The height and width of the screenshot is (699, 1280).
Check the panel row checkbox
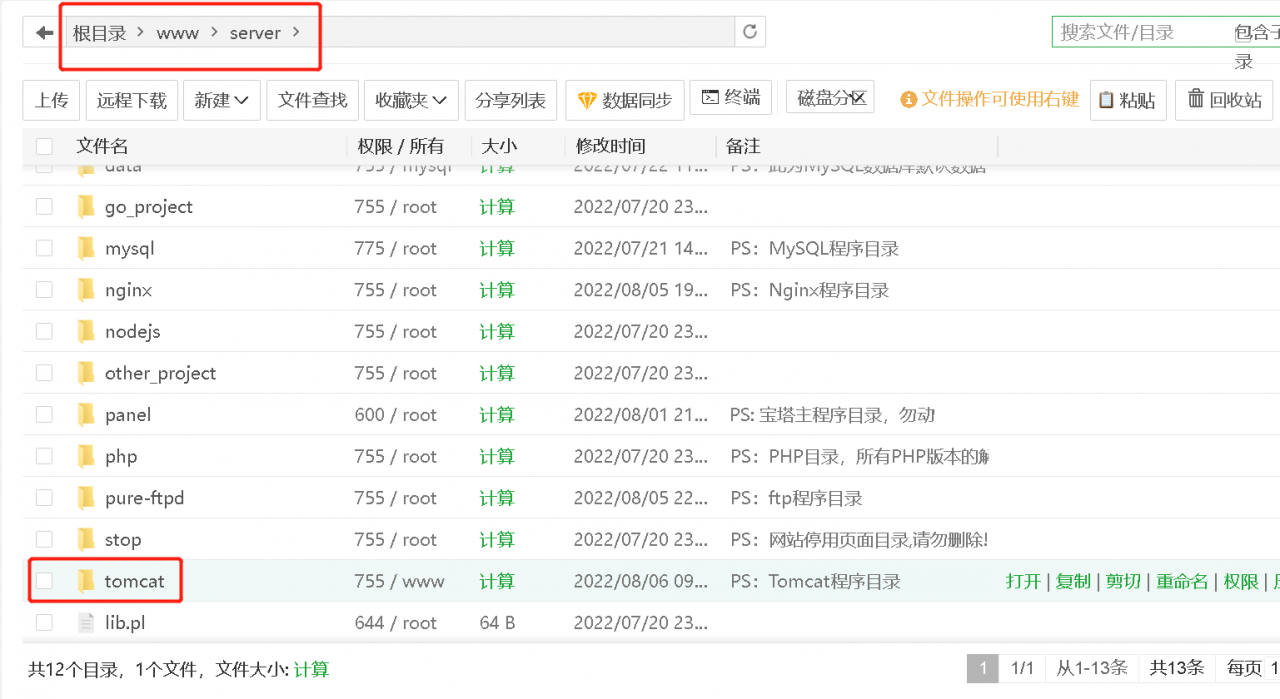(x=44, y=414)
